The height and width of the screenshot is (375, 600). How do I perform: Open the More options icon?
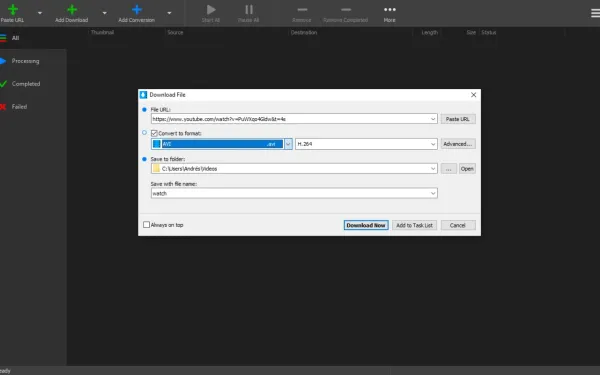tap(390, 10)
